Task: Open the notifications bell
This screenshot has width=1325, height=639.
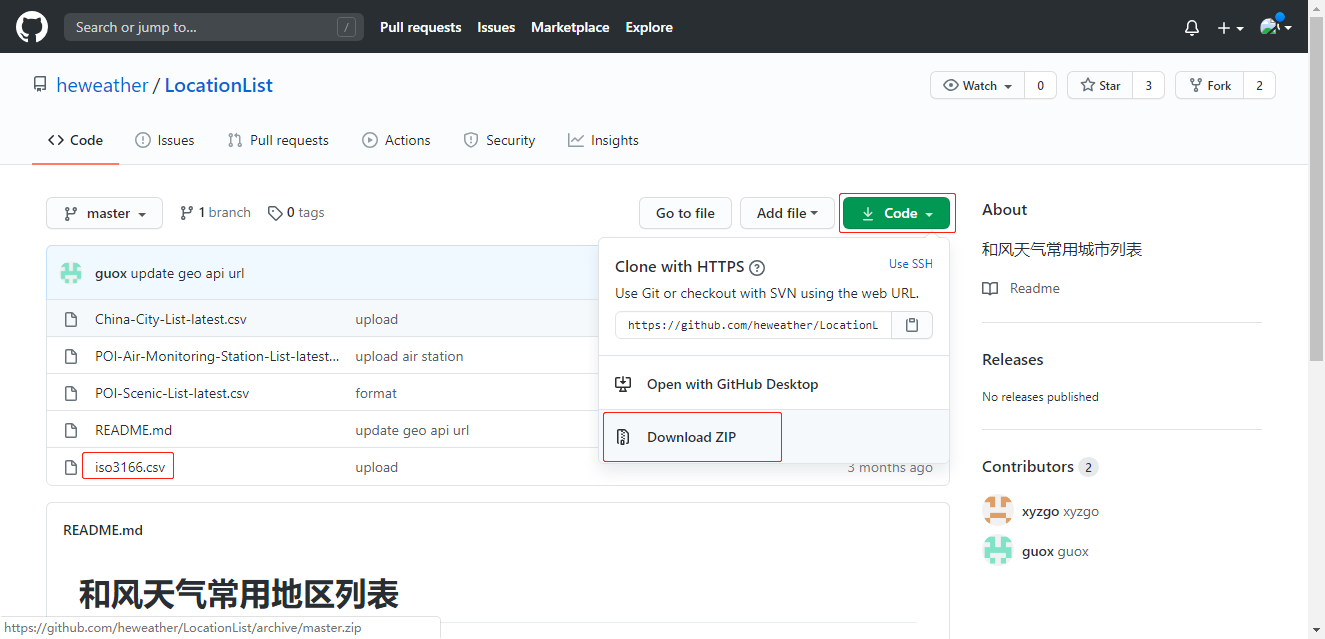Action: (1191, 28)
